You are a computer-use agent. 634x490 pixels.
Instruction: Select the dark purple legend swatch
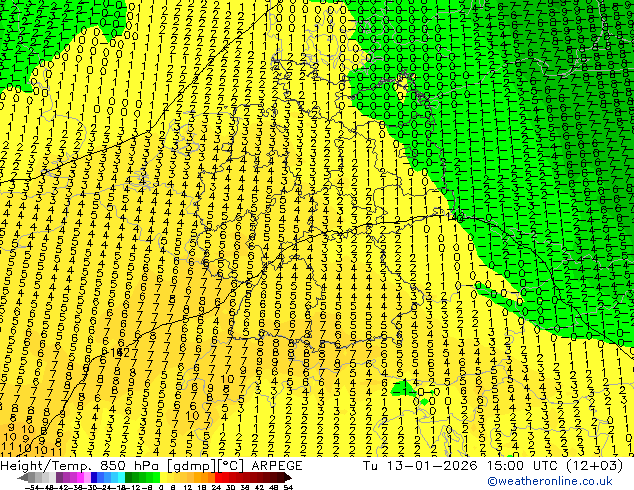tap(59, 477)
